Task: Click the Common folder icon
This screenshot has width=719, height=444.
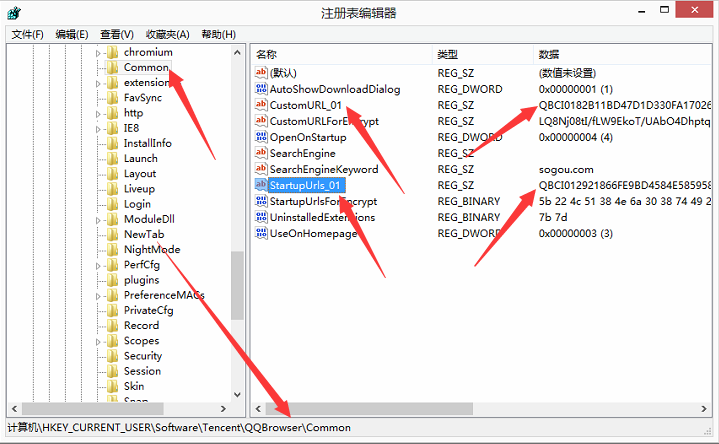Action: (x=112, y=67)
